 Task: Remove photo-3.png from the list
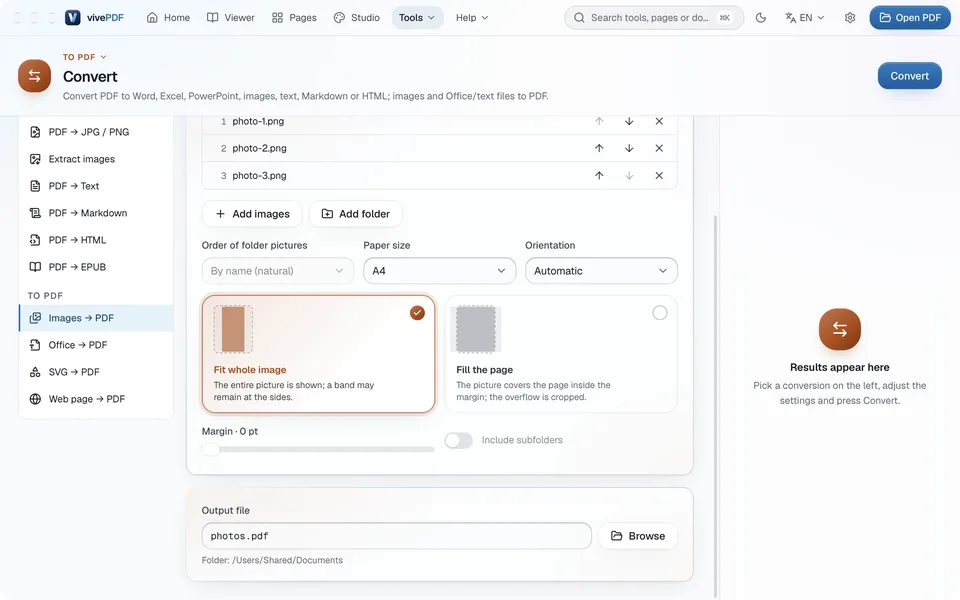pyautogui.click(x=659, y=176)
